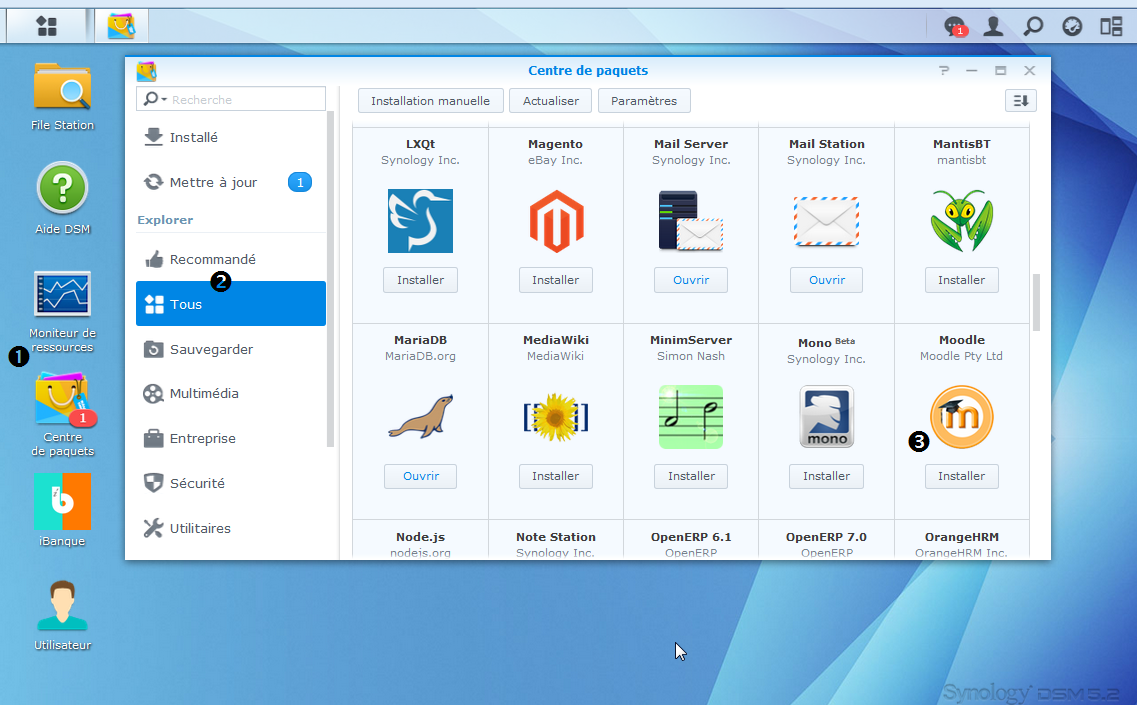The image size is (1137, 705).
Task: Open the widgets panel icon
Action: pyautogui.click(x=1111, y=27)
